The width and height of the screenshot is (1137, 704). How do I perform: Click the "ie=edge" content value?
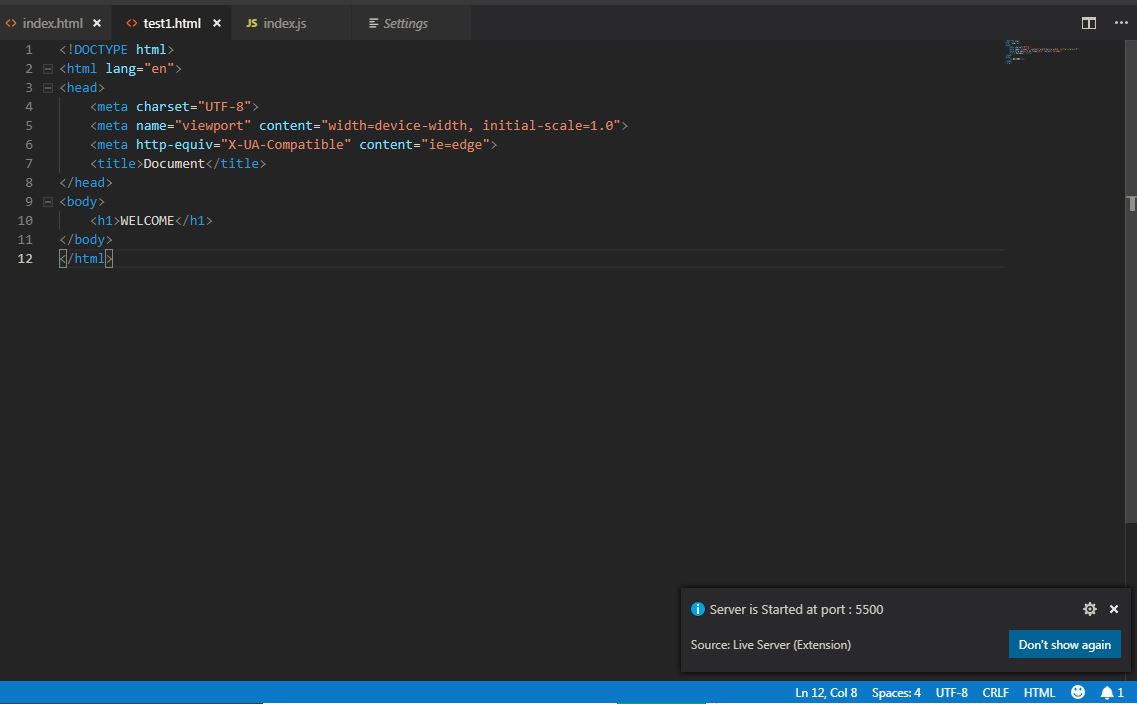[455, 144]
